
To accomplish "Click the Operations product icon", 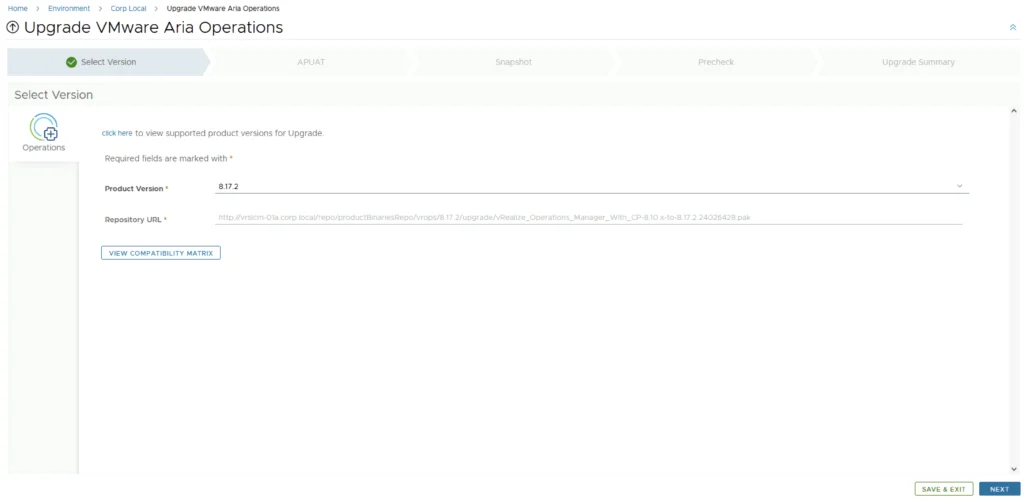I will 44,127.
